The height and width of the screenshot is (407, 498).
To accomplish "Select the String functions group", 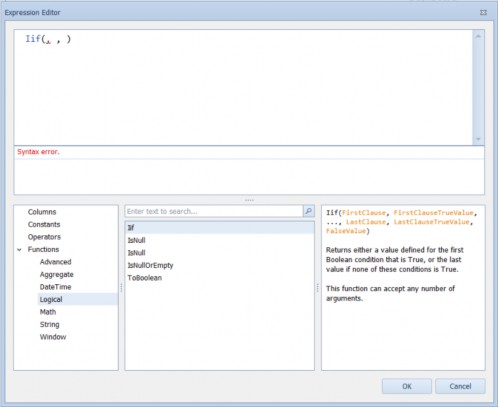I will pos(49,325).
